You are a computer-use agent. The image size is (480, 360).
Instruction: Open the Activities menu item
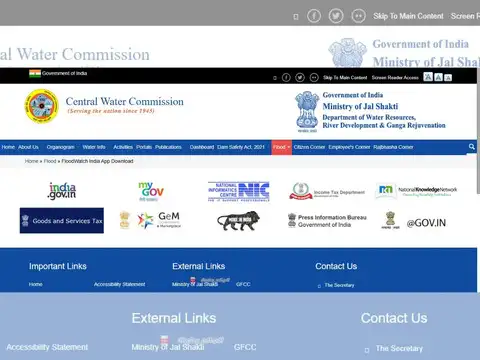tap(123, 147)
